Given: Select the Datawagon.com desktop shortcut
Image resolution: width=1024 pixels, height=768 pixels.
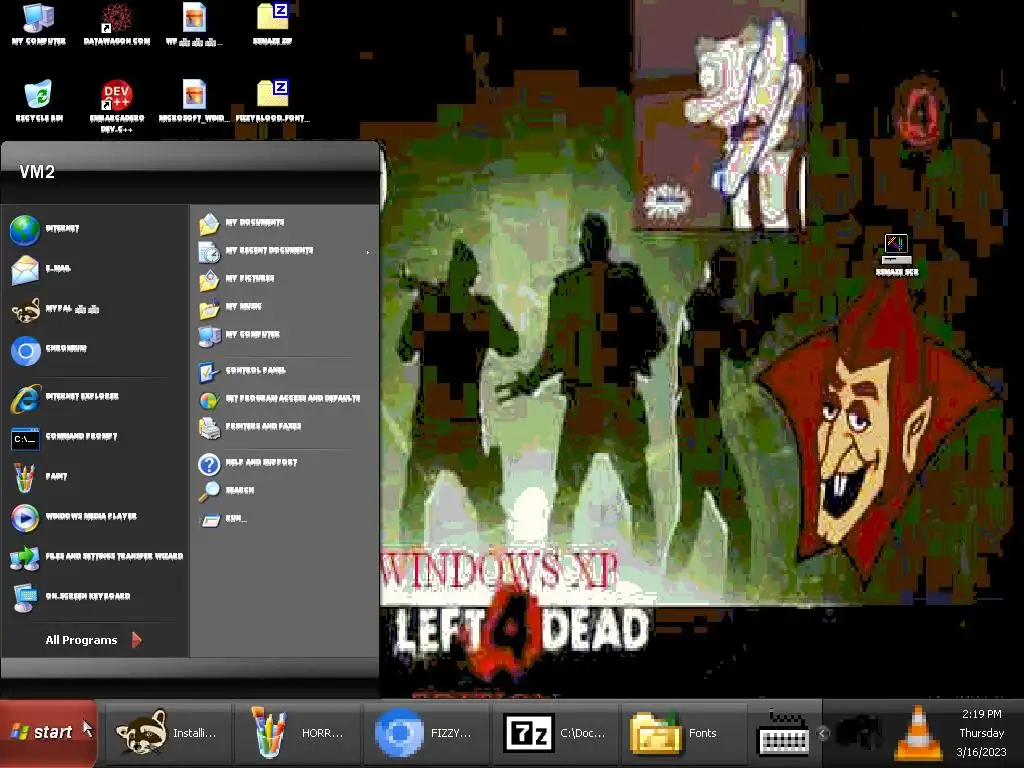Looking at the screenshot, I should [117, 24].
